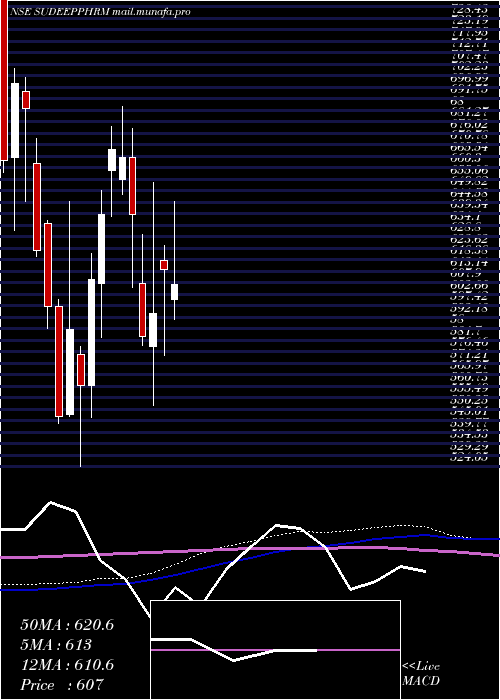Click the 581.7 price axis label
Screen dimensions: 500x700
tap(465, 332)
